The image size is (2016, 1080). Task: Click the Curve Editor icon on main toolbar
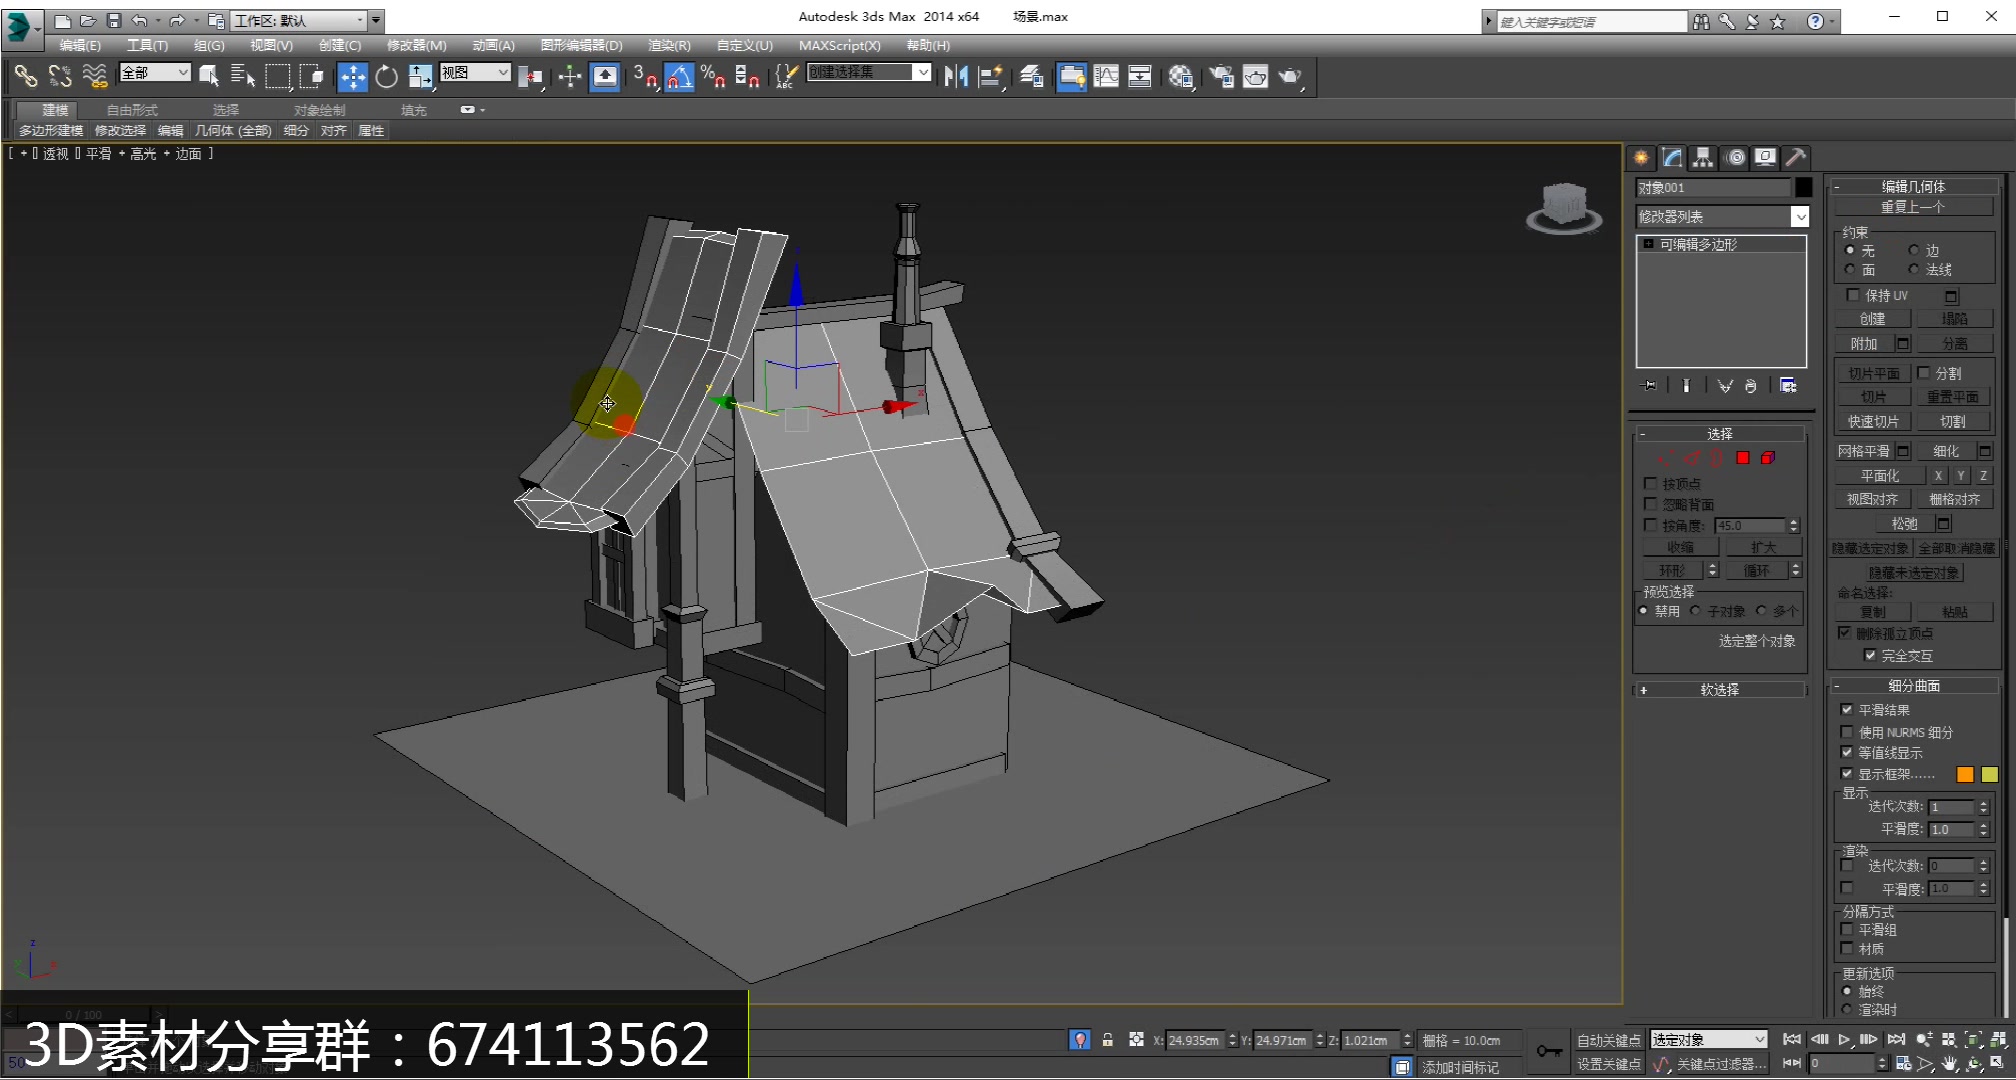point(1106,76)
